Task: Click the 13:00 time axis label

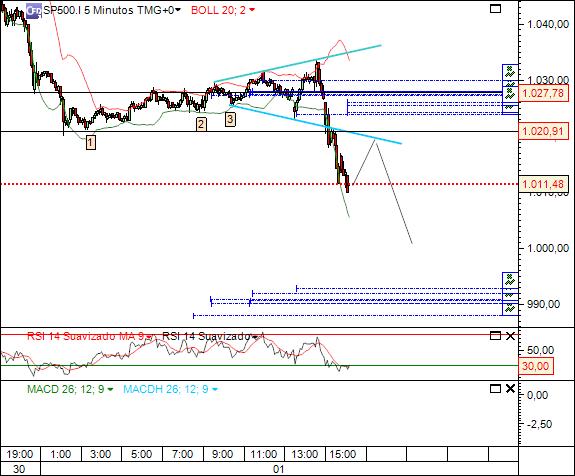Action: 305,454
